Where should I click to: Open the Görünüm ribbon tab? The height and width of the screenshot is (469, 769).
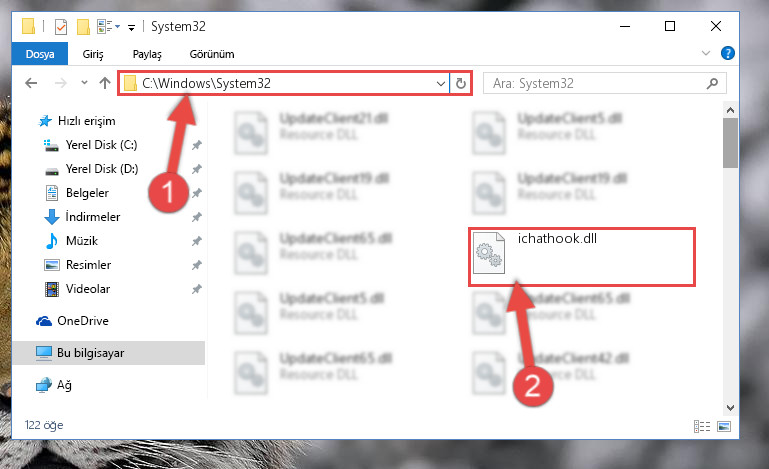pyautogui.click(x=212, y=54)
